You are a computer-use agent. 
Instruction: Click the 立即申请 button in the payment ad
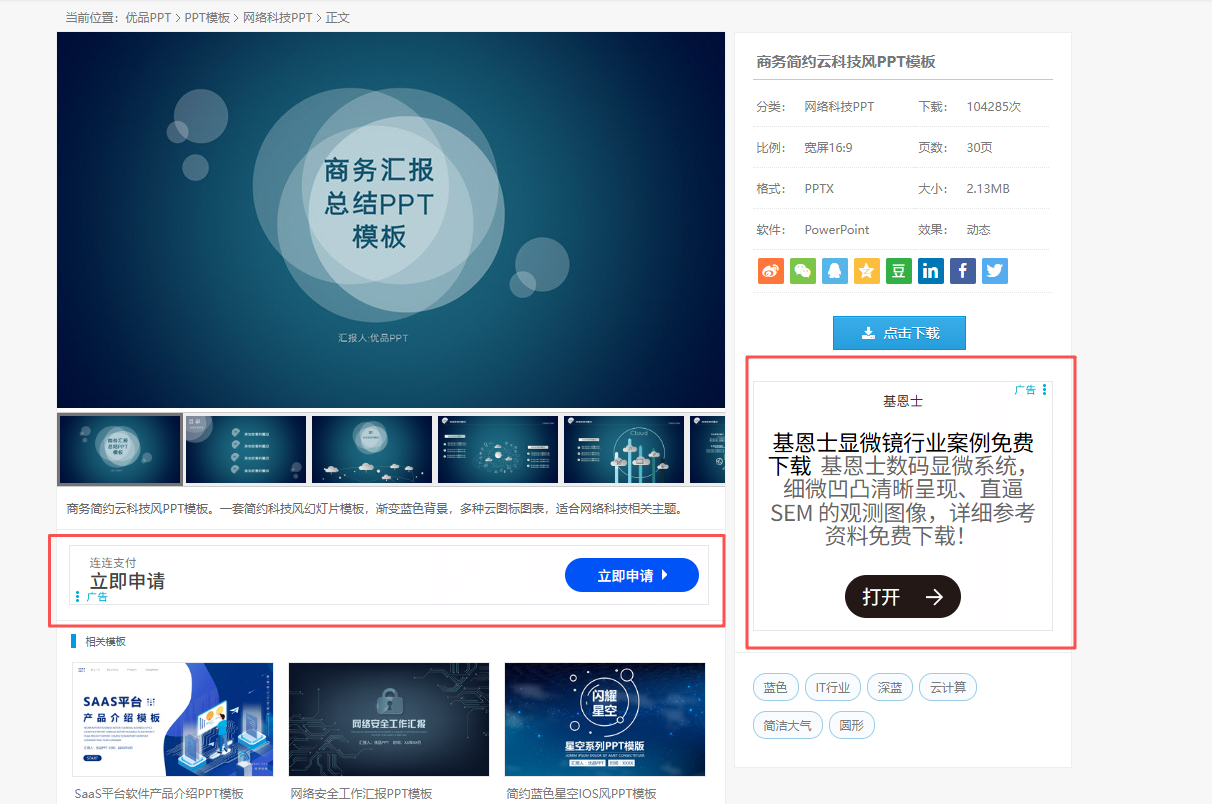[x=631, y=575]
